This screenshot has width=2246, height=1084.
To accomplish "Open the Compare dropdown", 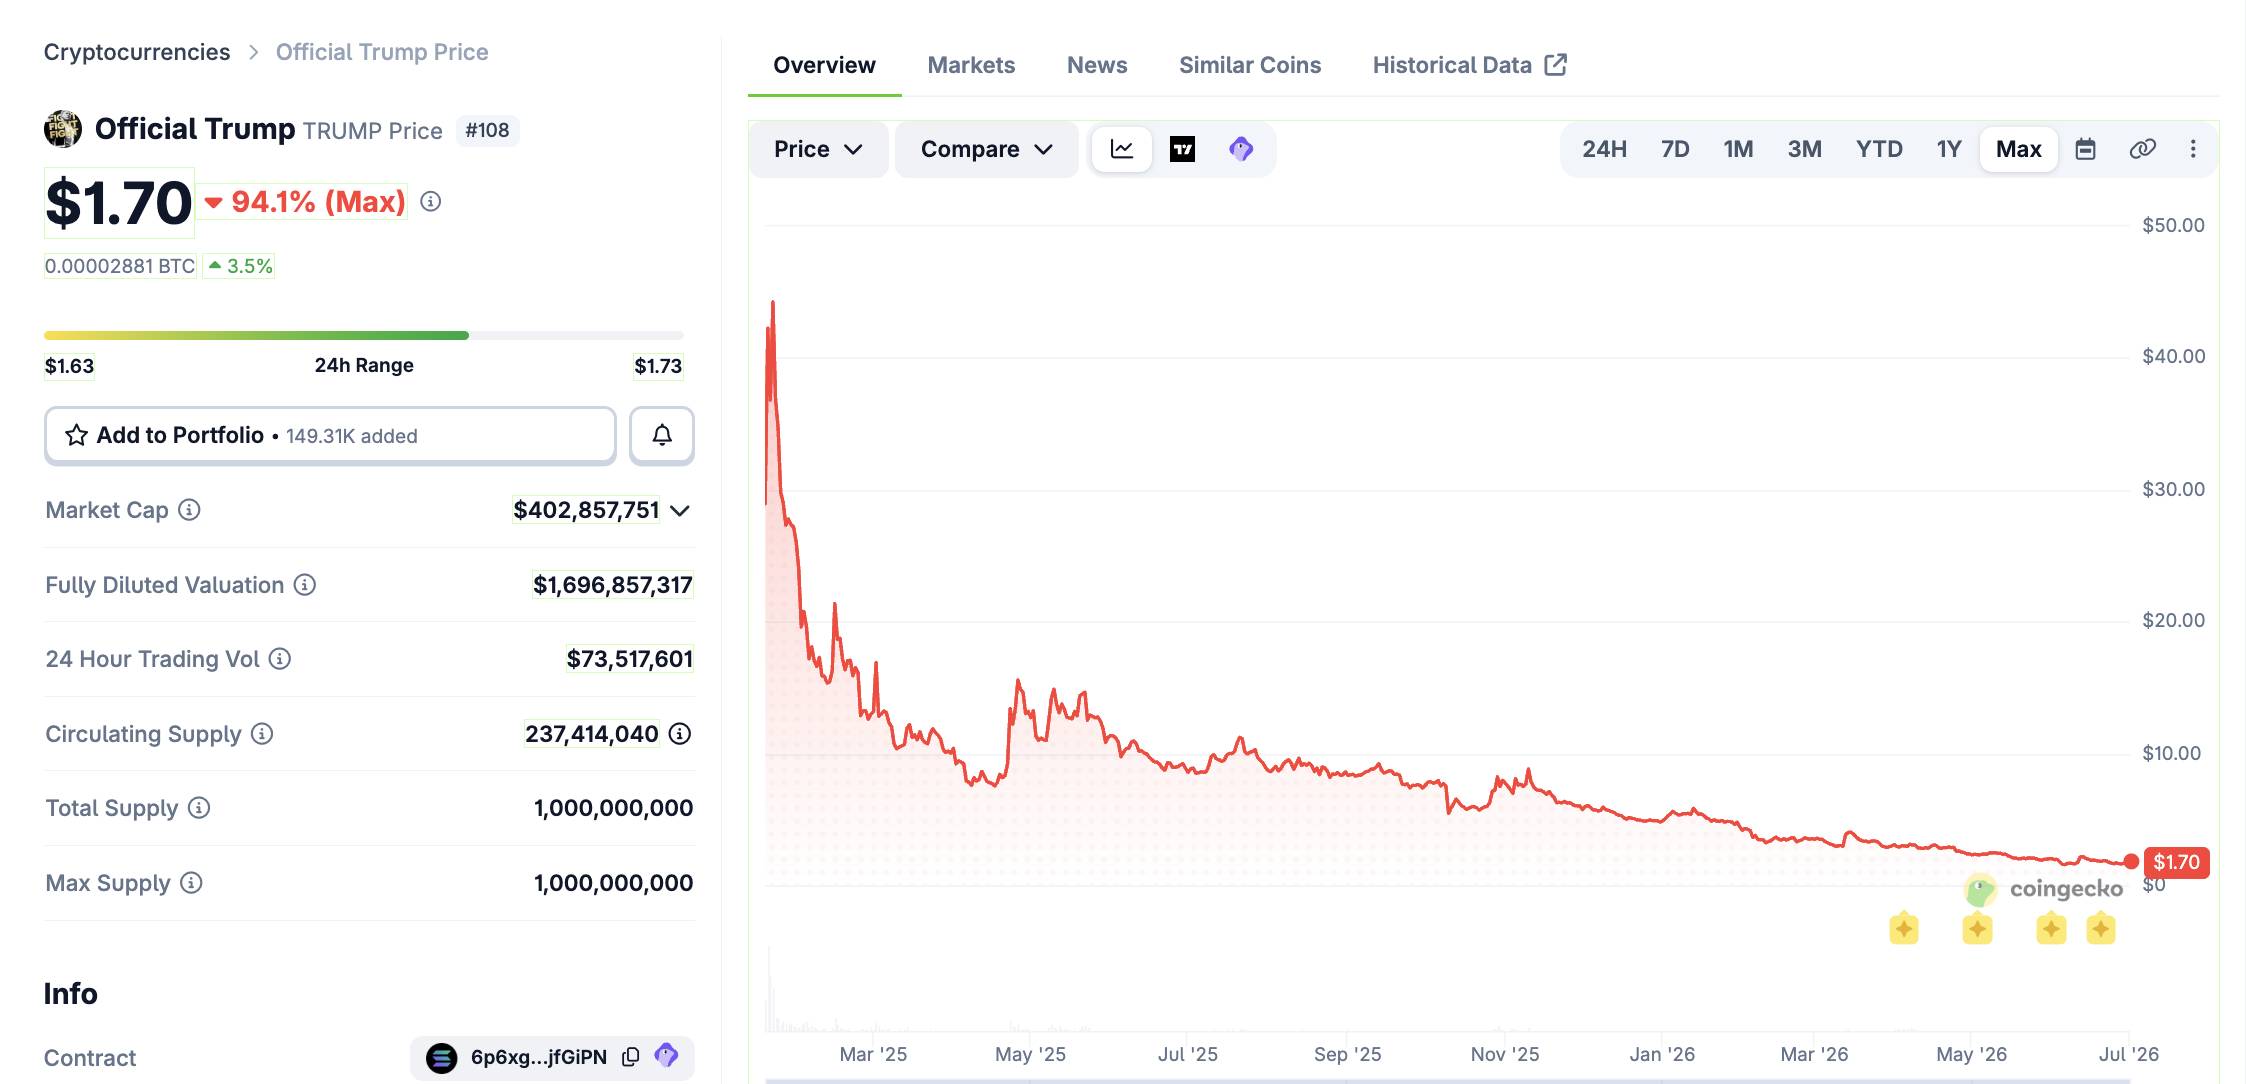I will coord(986,149).
